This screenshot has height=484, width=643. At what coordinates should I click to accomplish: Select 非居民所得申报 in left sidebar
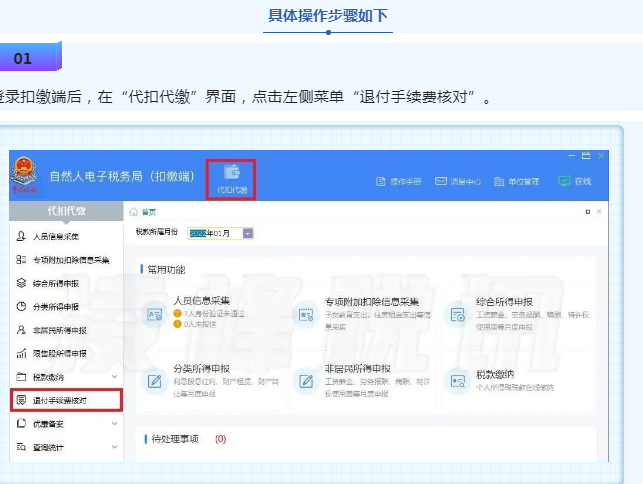coord(66,330)
